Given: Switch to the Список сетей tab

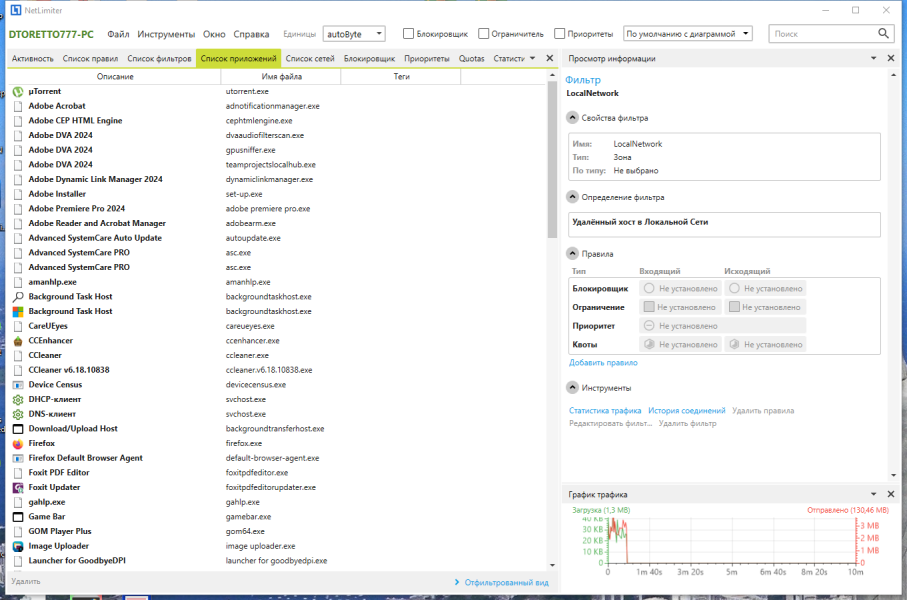Looking at the screenshot, I should [x=310, y=58].
